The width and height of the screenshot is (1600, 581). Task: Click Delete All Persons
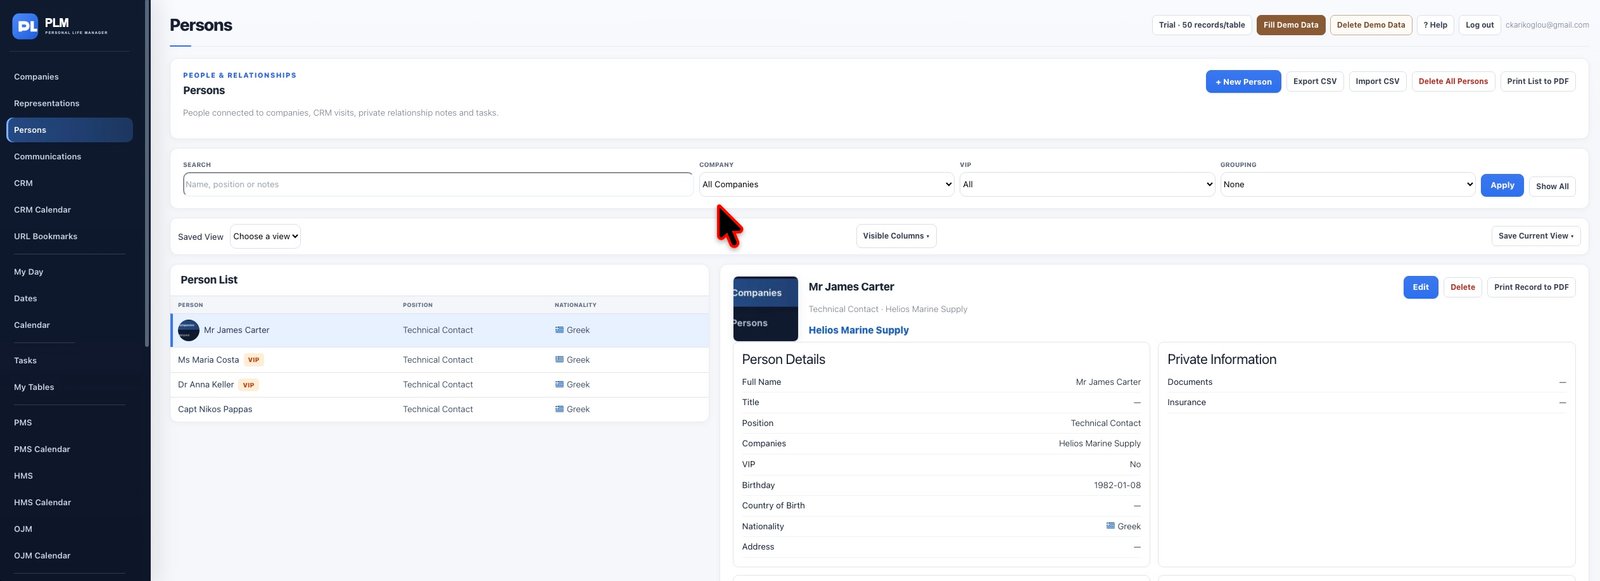click(1453, 81)
